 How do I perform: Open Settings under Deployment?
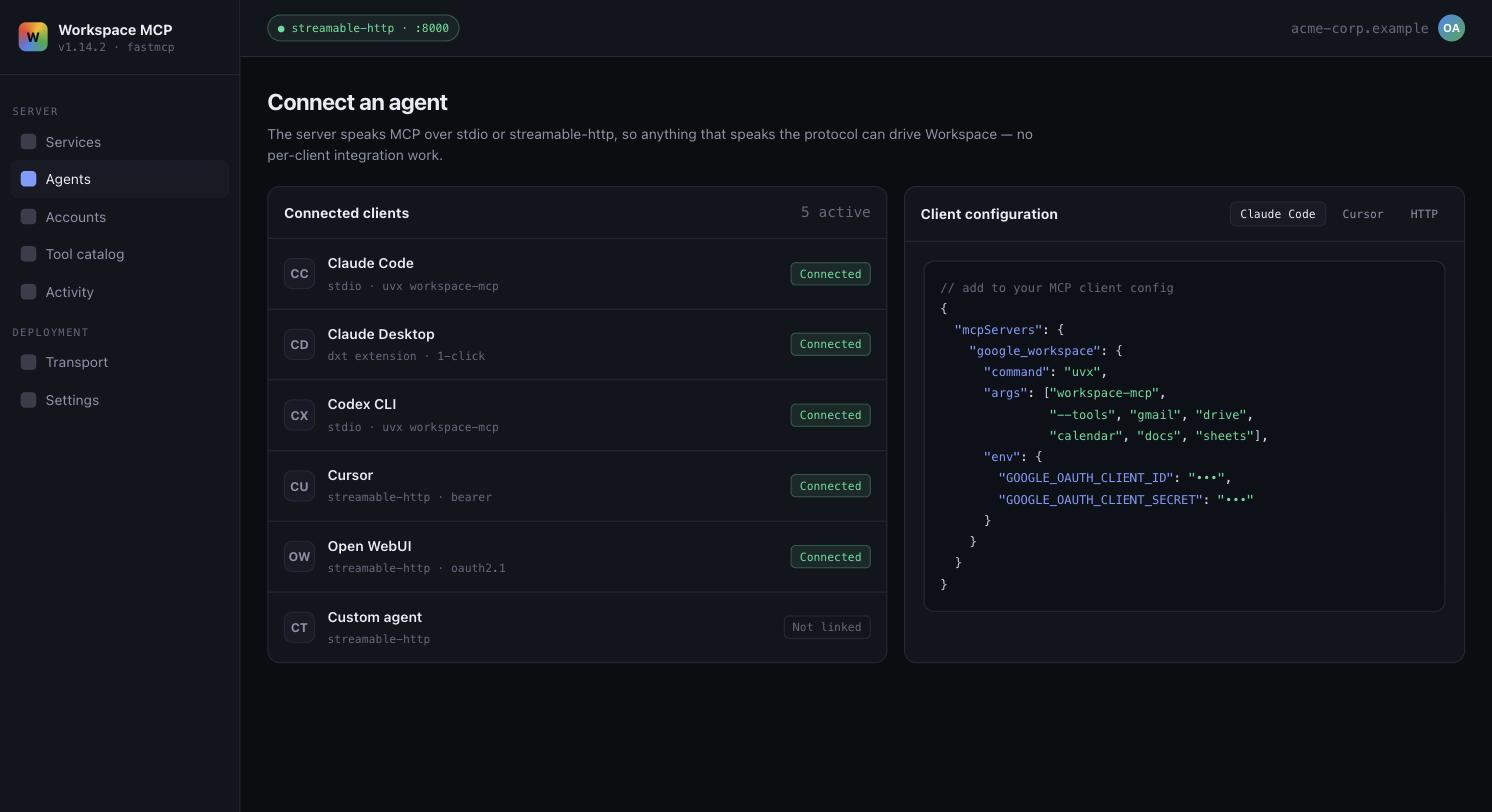point(120,400)
